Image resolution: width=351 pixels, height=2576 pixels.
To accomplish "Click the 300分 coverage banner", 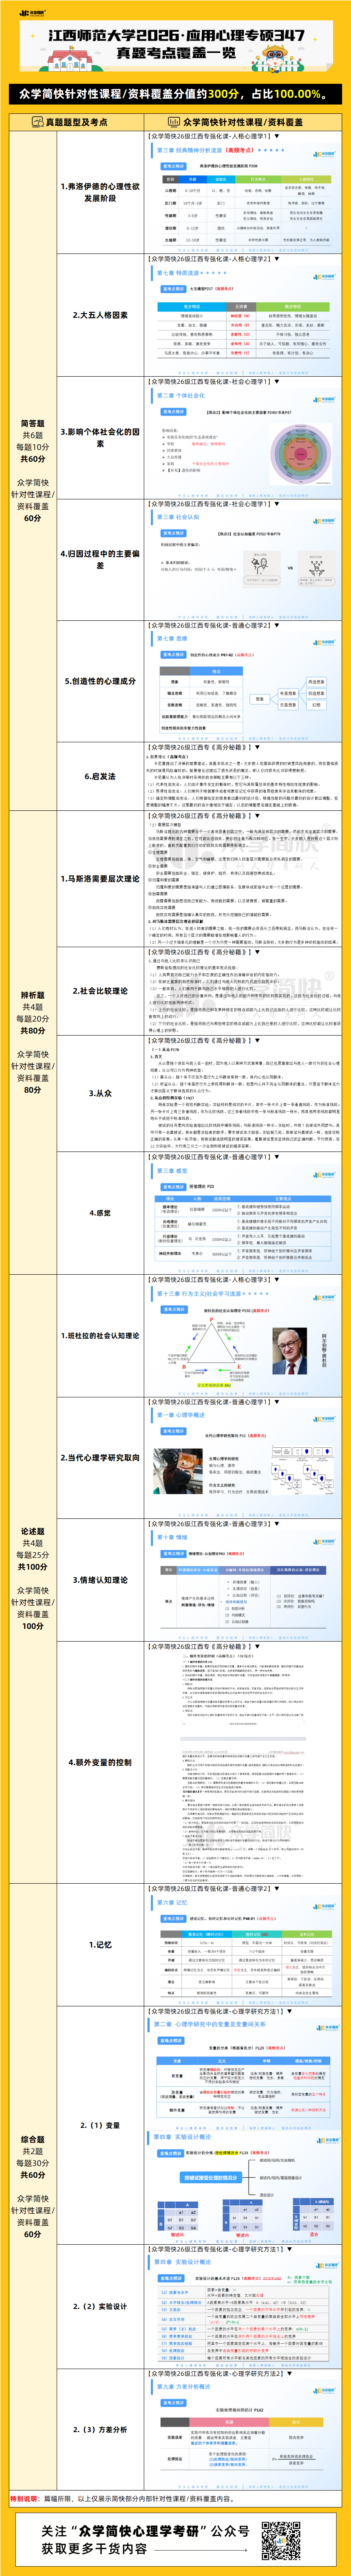I will click(x=175, y=94).
